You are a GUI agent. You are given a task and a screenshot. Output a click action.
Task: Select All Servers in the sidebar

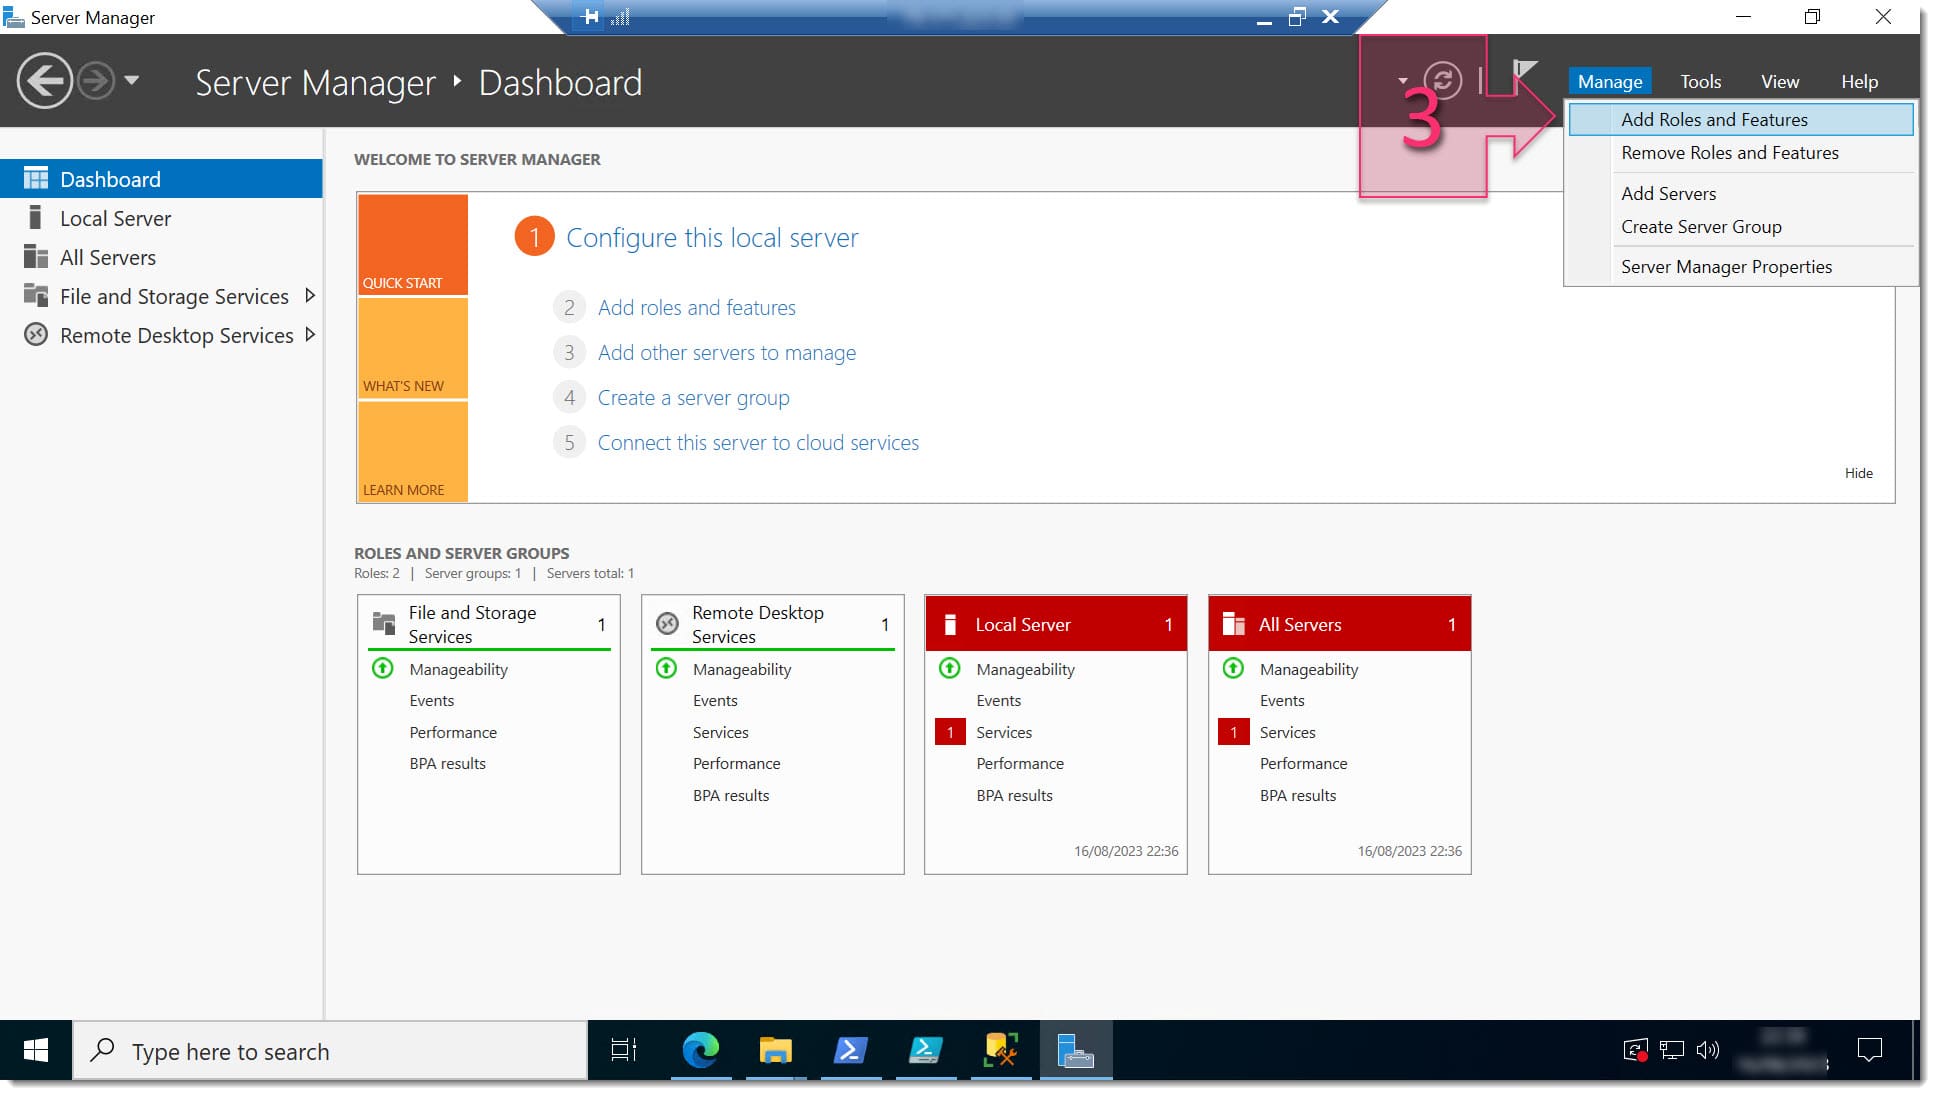click(161, 257)
